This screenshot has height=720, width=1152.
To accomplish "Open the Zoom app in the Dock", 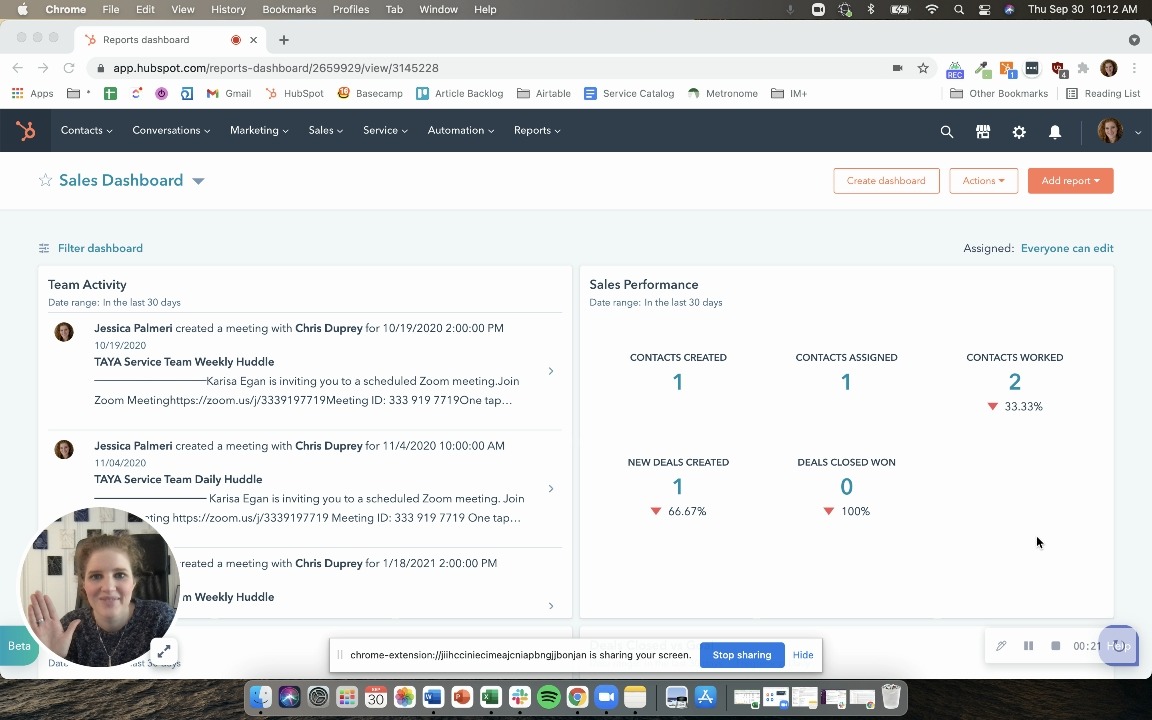I will (x=606, y=697).
